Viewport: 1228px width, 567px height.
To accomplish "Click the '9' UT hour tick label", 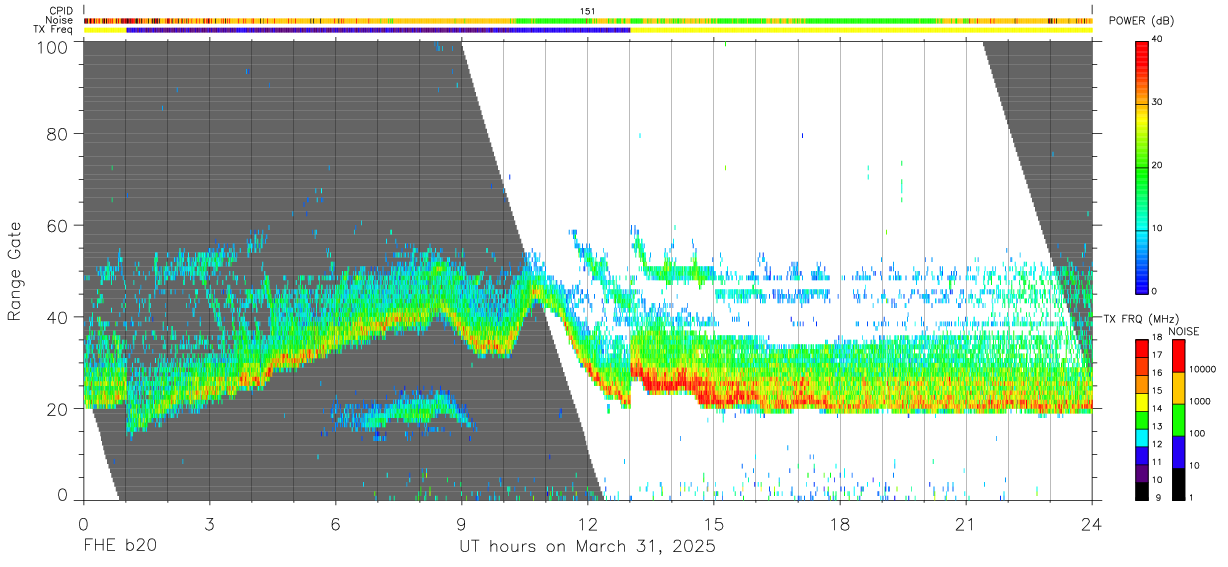I will (462, 524).
